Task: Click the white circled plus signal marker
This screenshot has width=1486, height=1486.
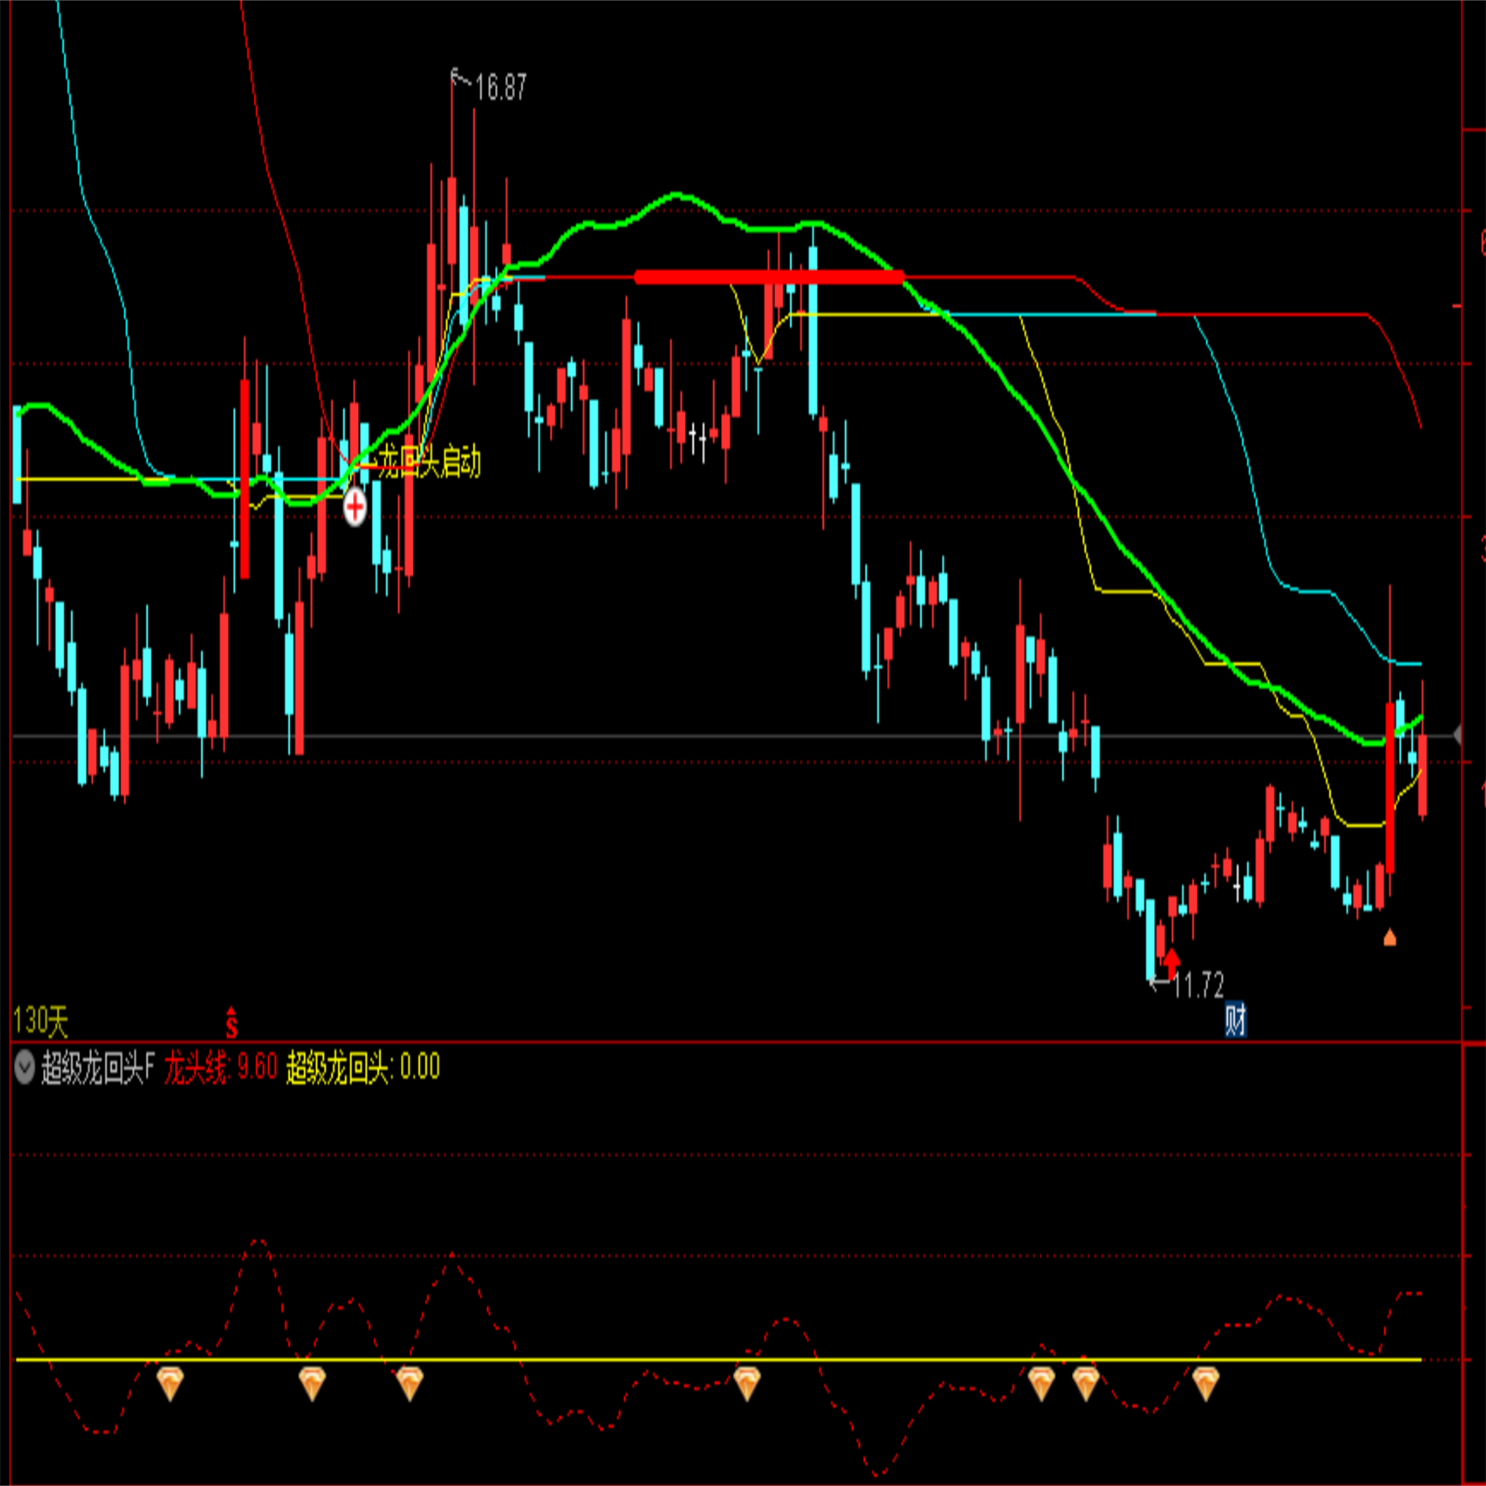Action: click(355, 507)
